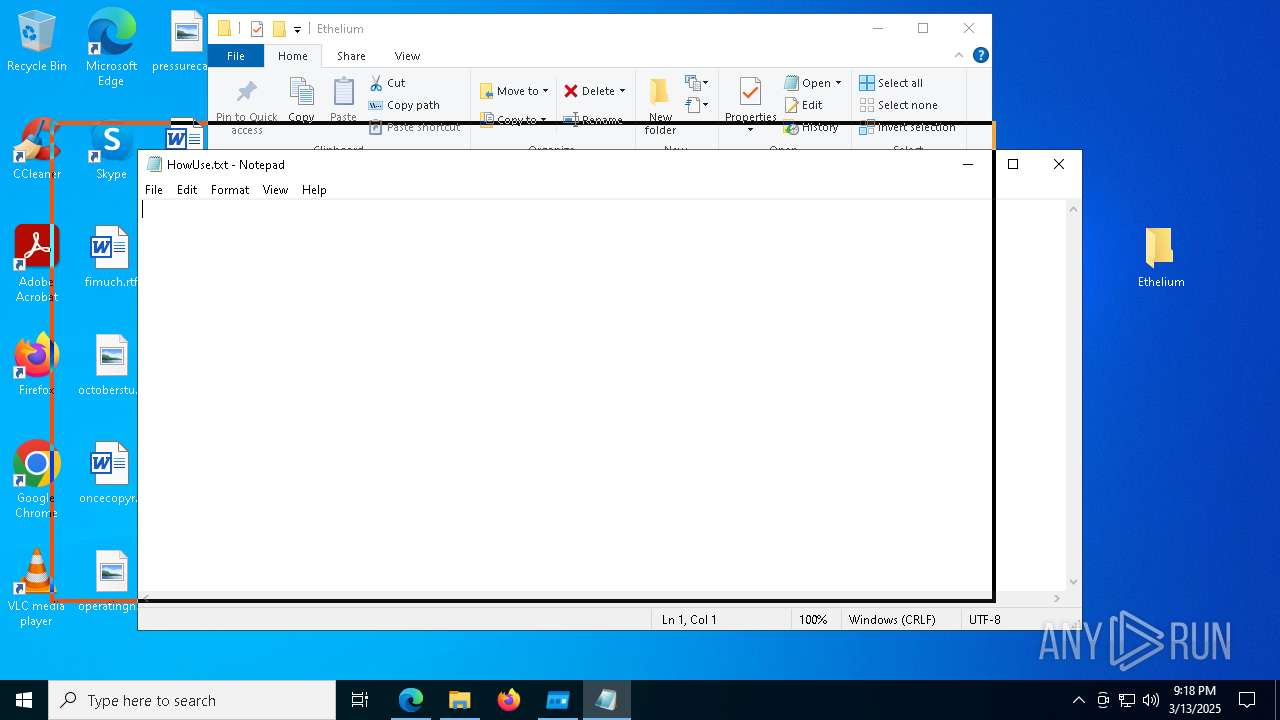Select the VLC media player desktop icon
The height and width of the screenshot is (720, 1280).
pos(36,588)
